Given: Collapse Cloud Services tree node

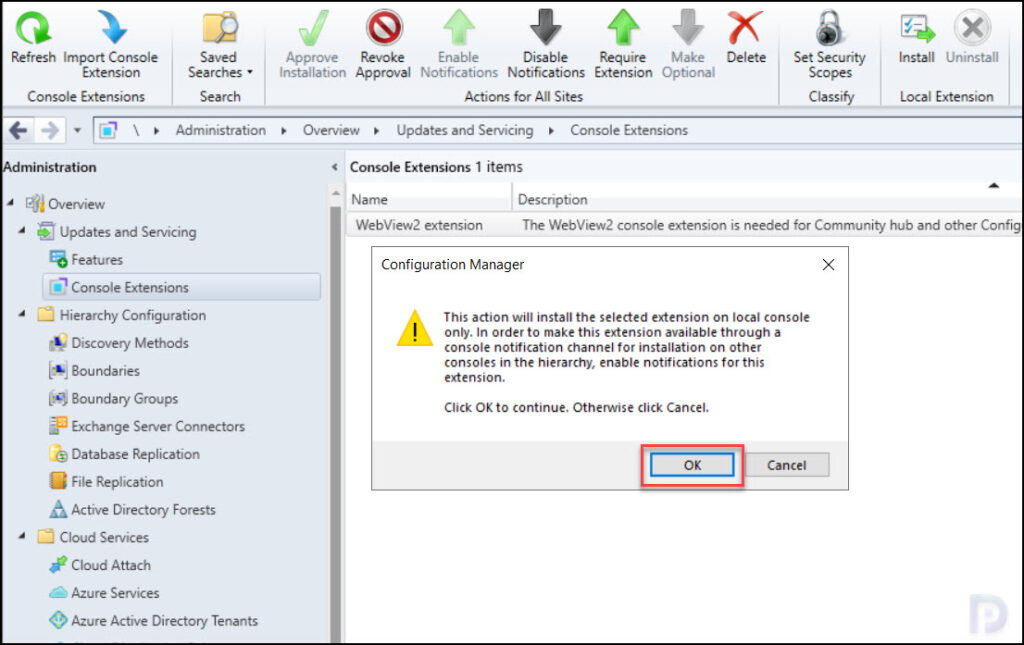Looking at the screenshot, I should coord(22,536).
